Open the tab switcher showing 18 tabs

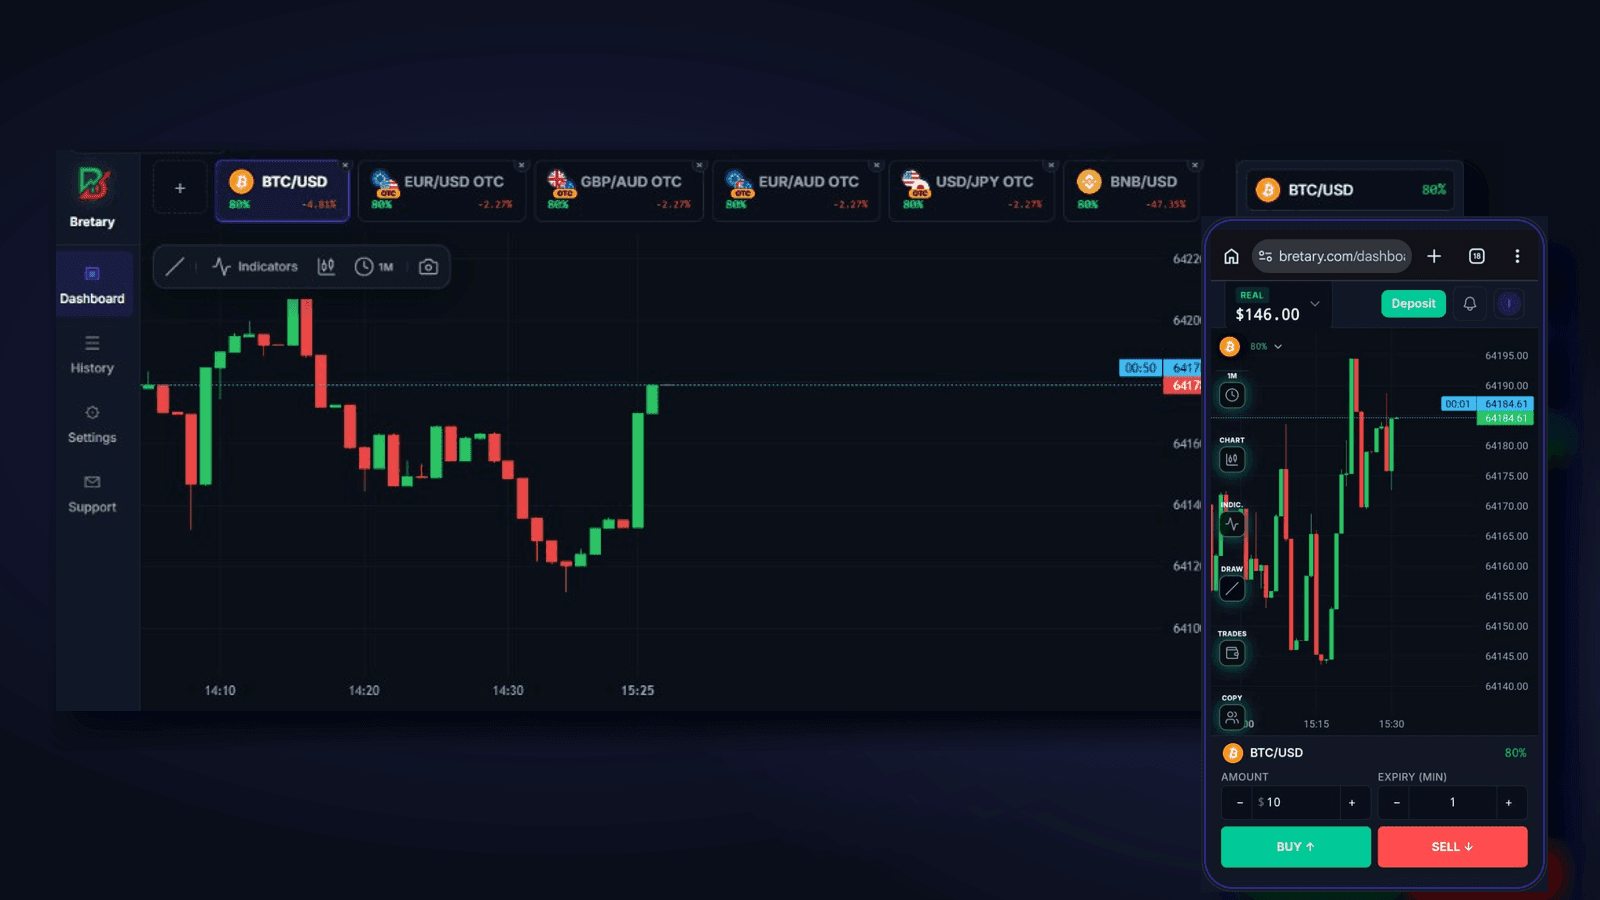point(1477,256)
